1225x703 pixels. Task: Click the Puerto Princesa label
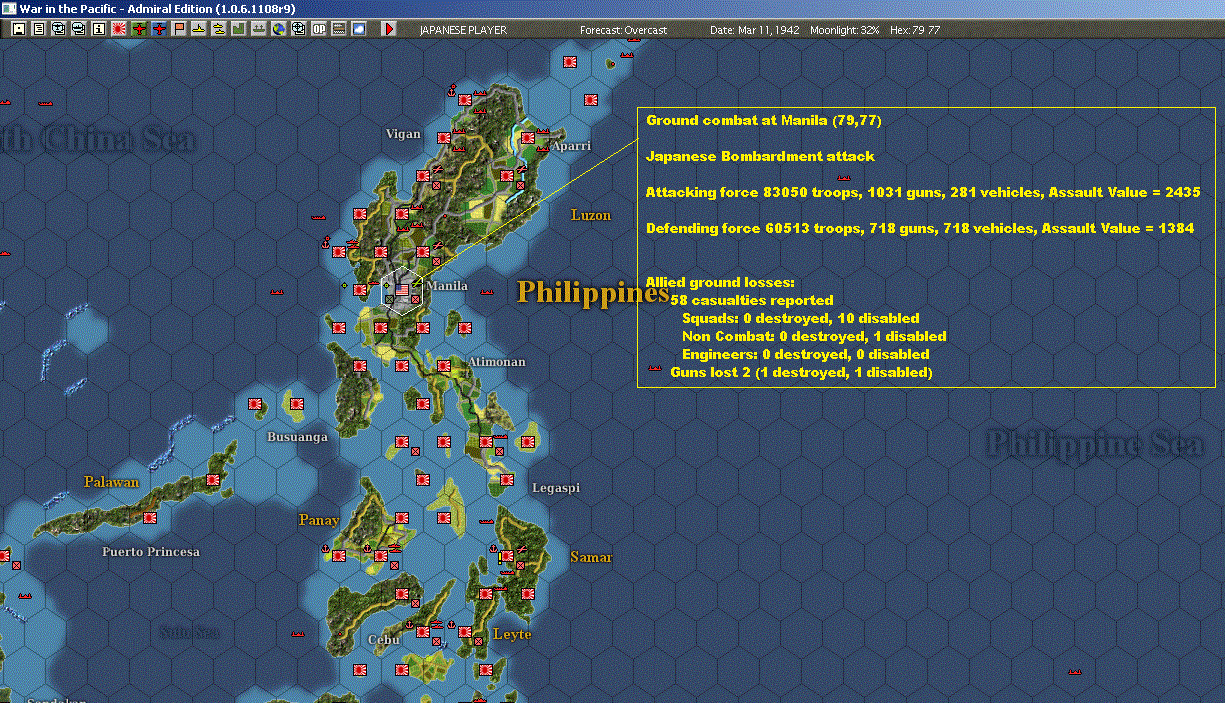151,552
